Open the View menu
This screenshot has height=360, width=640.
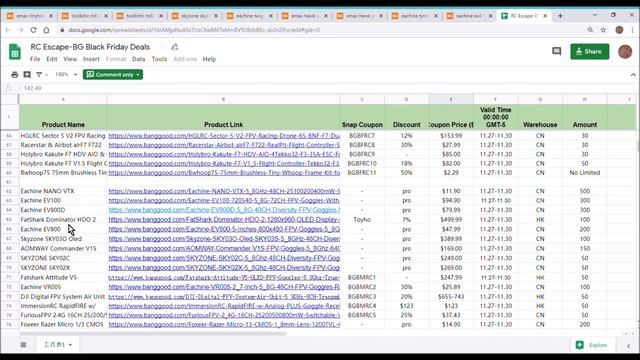point(70,59)
